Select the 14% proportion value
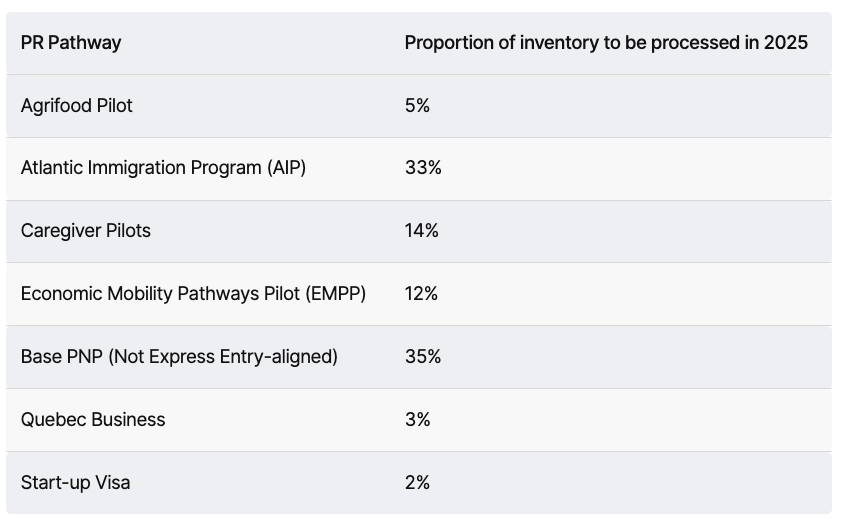This screenshot has height=528, width=848. tap(422, 231)
